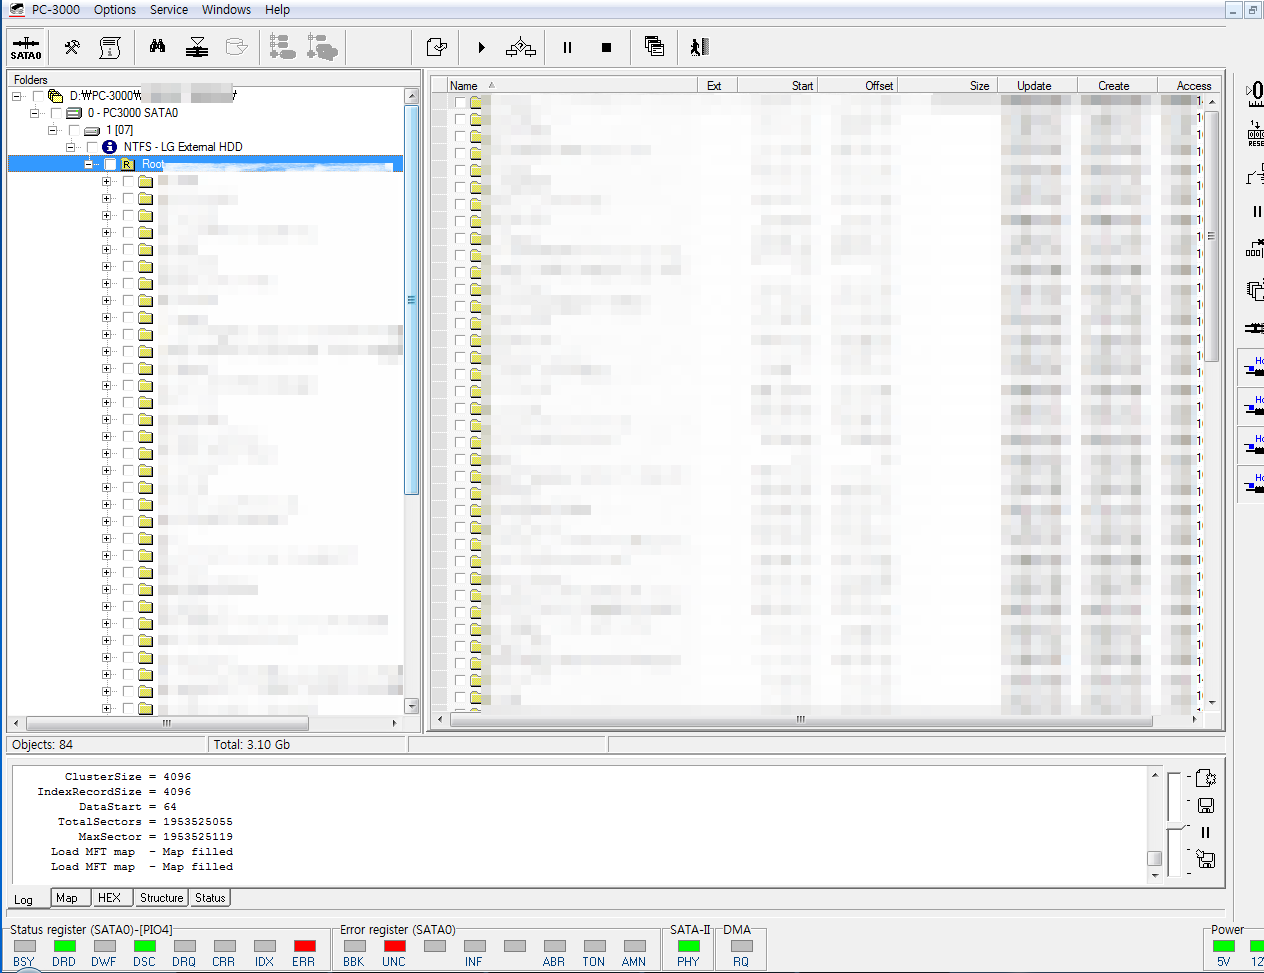Enable the checkbox beside NTFS - LG External HDD
The image size is (1264, 973).
92,147
